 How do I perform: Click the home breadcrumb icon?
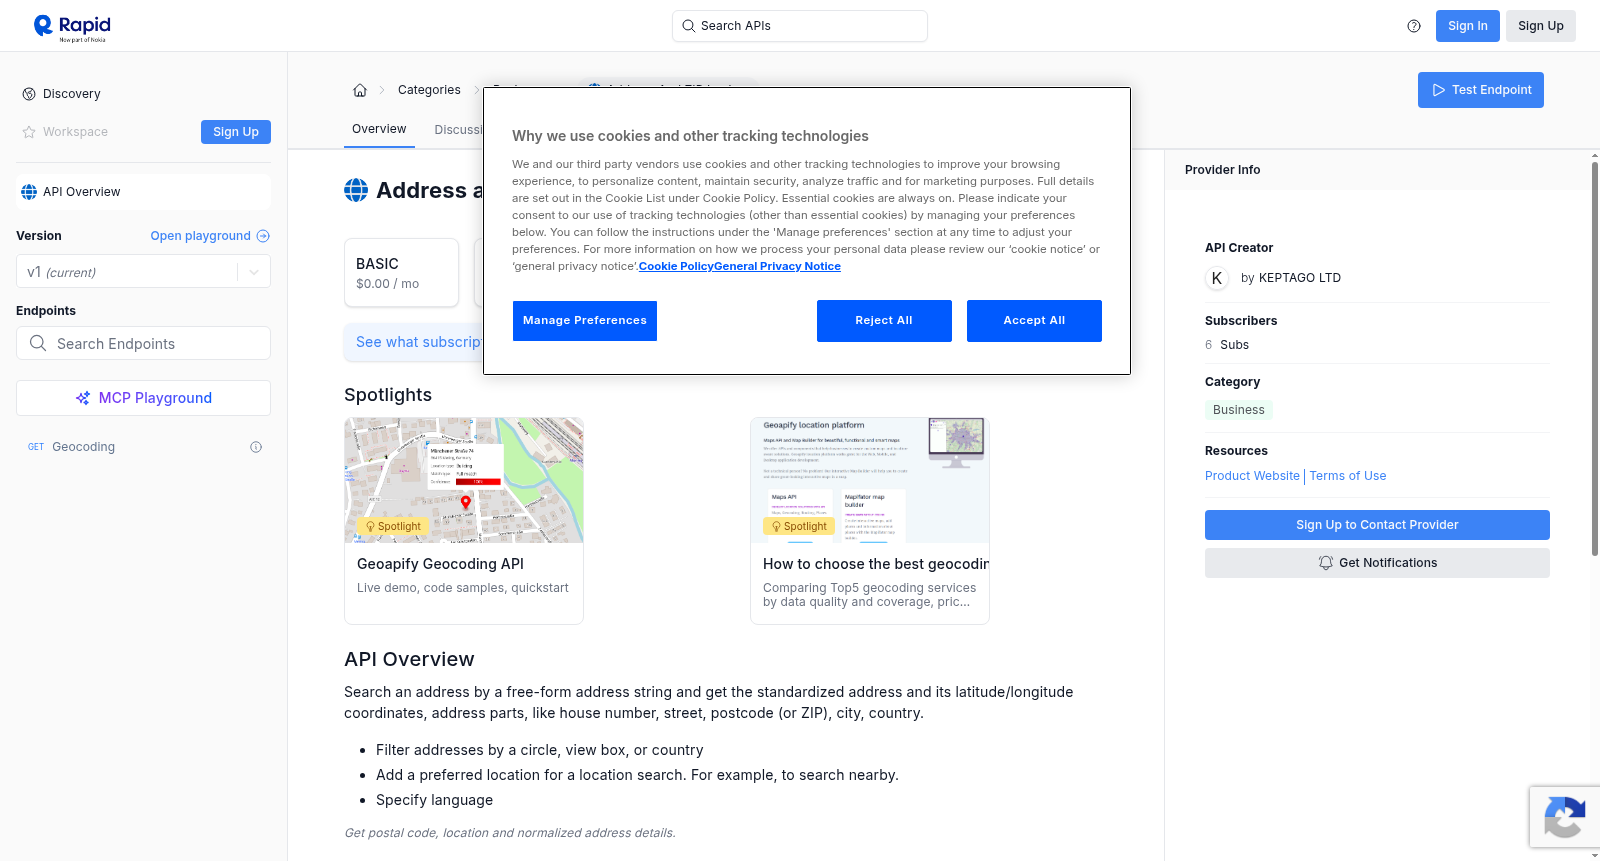(x=360, y=90)
